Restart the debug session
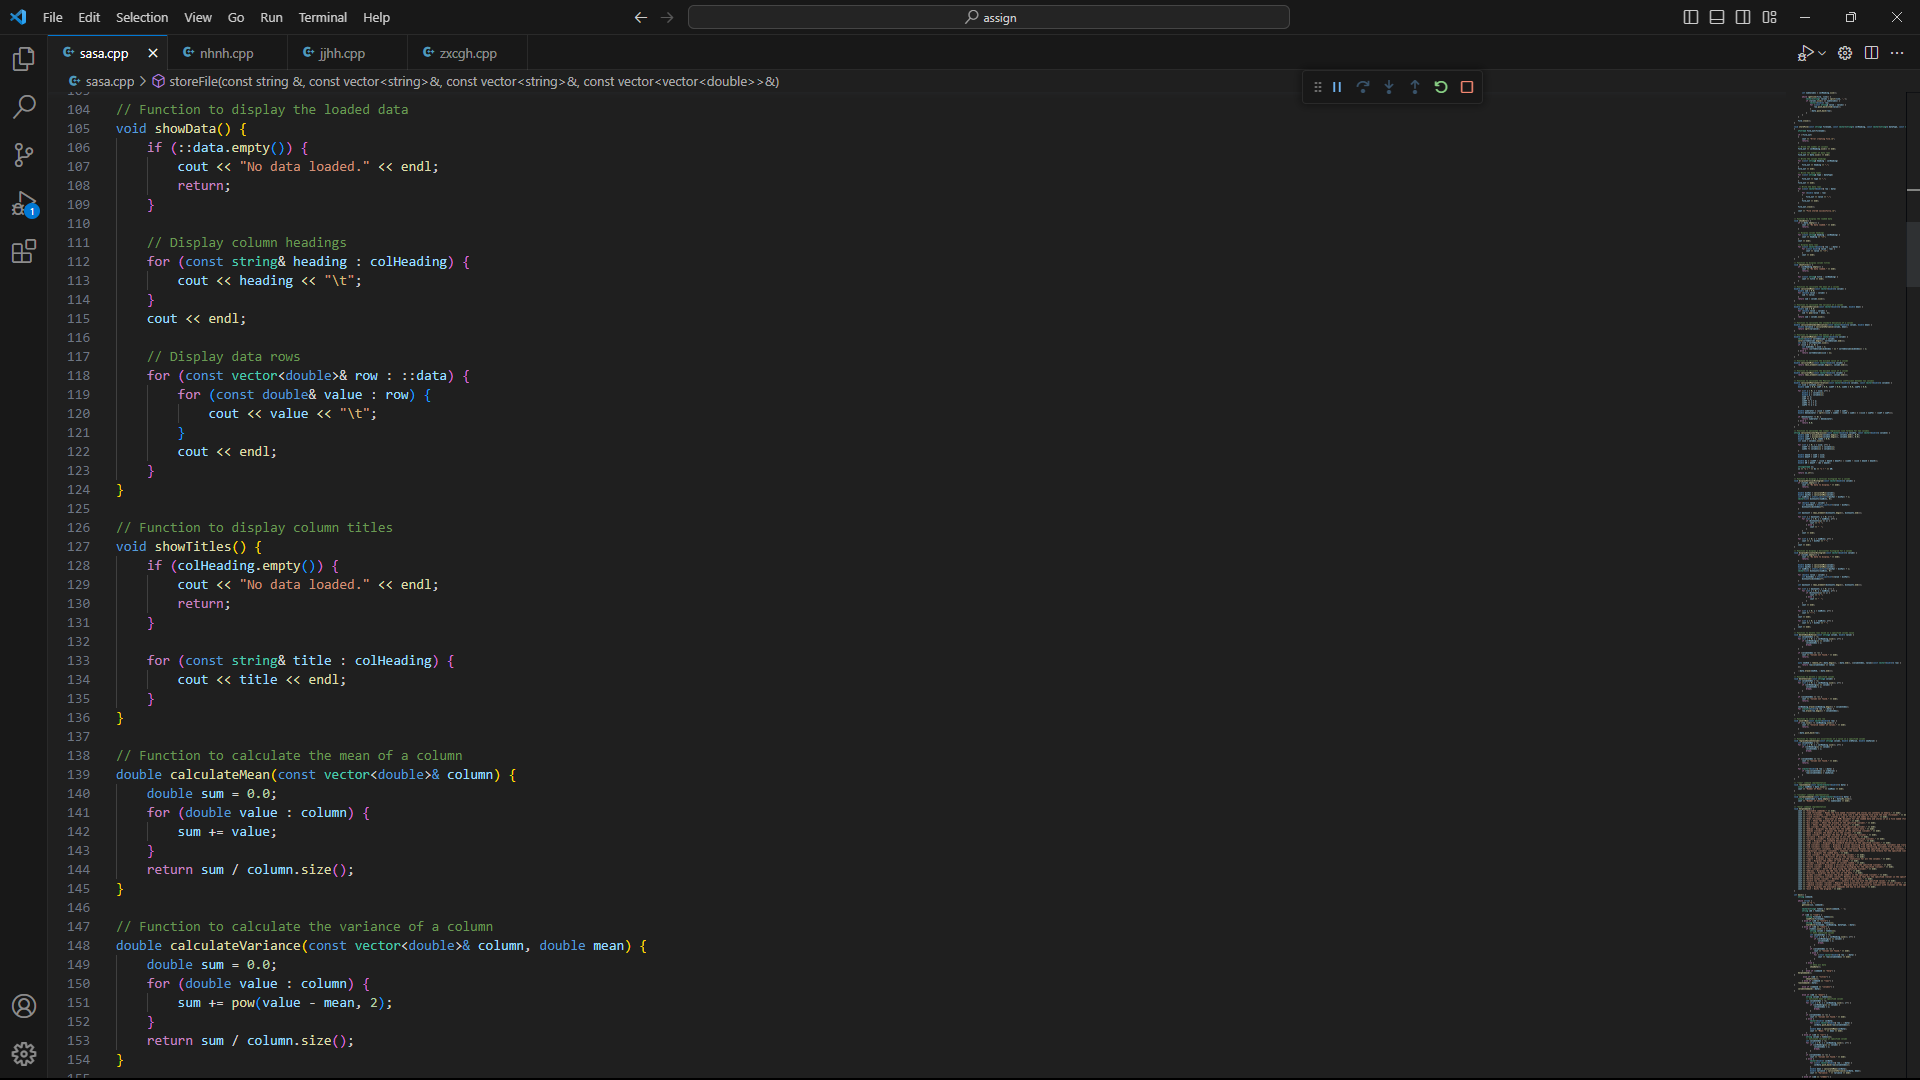This screenshot has width=1920, height=1080. 1440,87
